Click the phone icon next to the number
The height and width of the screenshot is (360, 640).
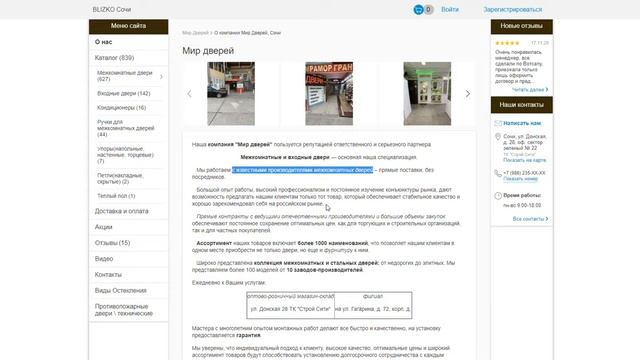coord(498,173)
